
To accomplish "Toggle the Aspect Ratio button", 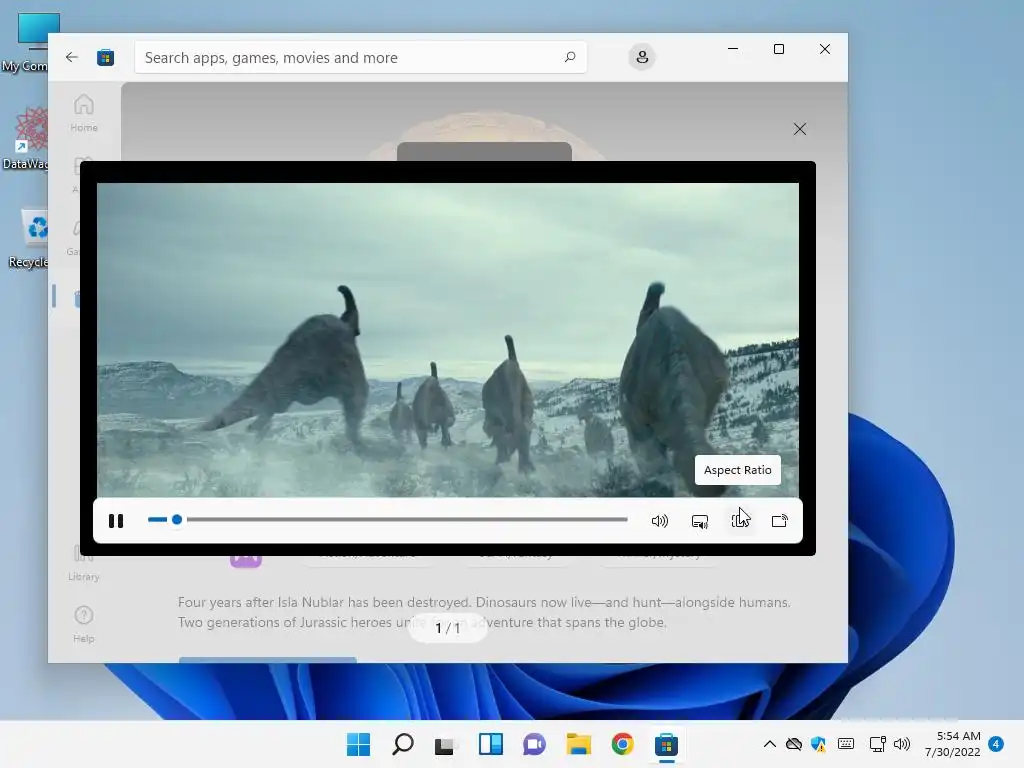I will 740,520.
